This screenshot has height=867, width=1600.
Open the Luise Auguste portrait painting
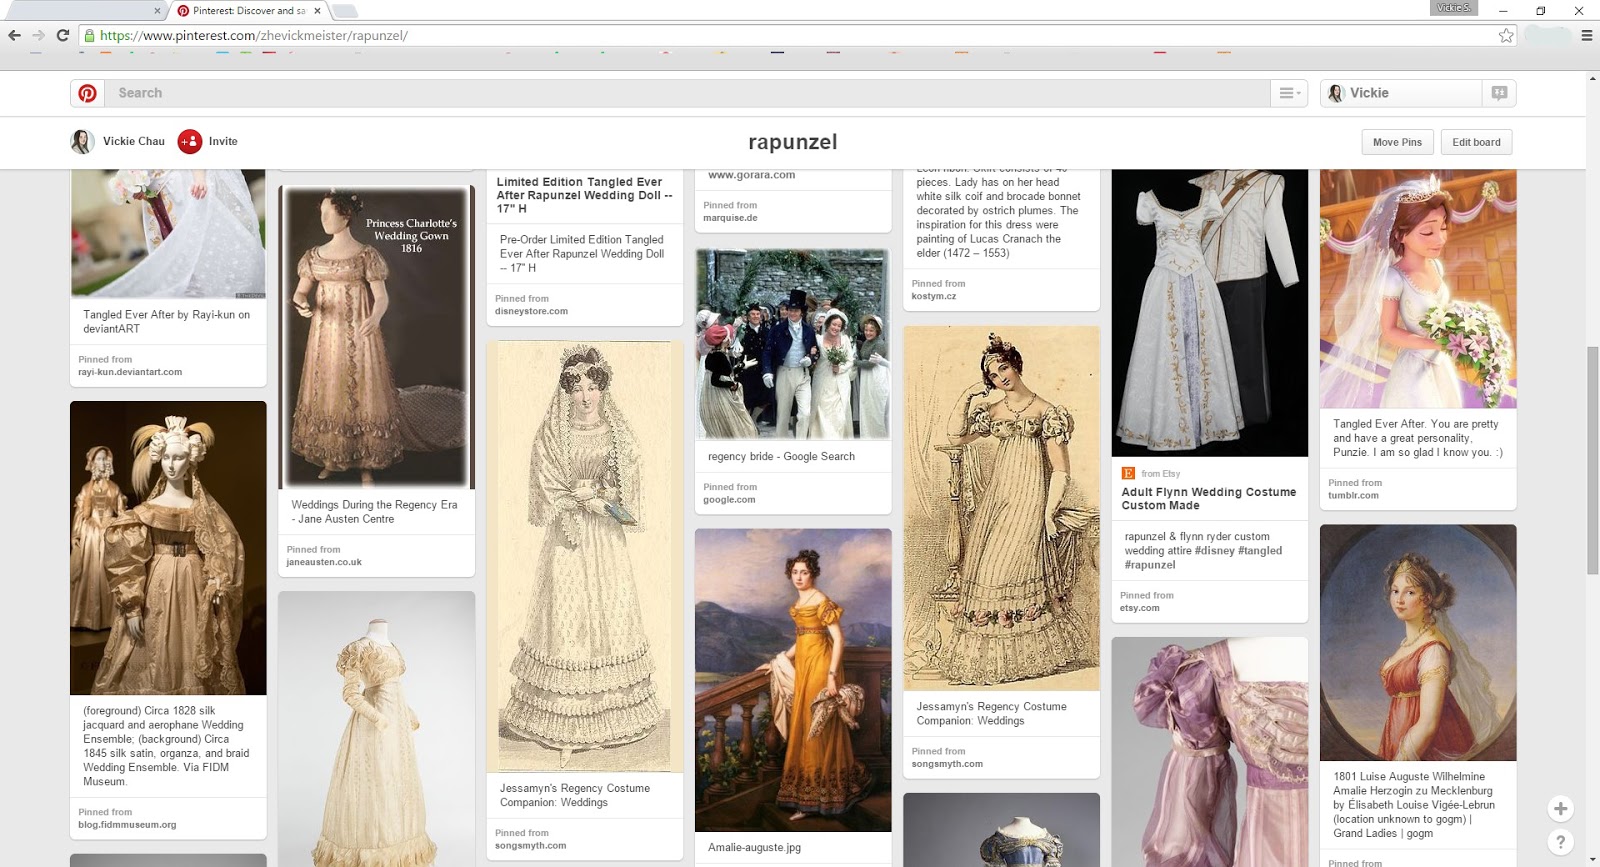(1418, 643)
